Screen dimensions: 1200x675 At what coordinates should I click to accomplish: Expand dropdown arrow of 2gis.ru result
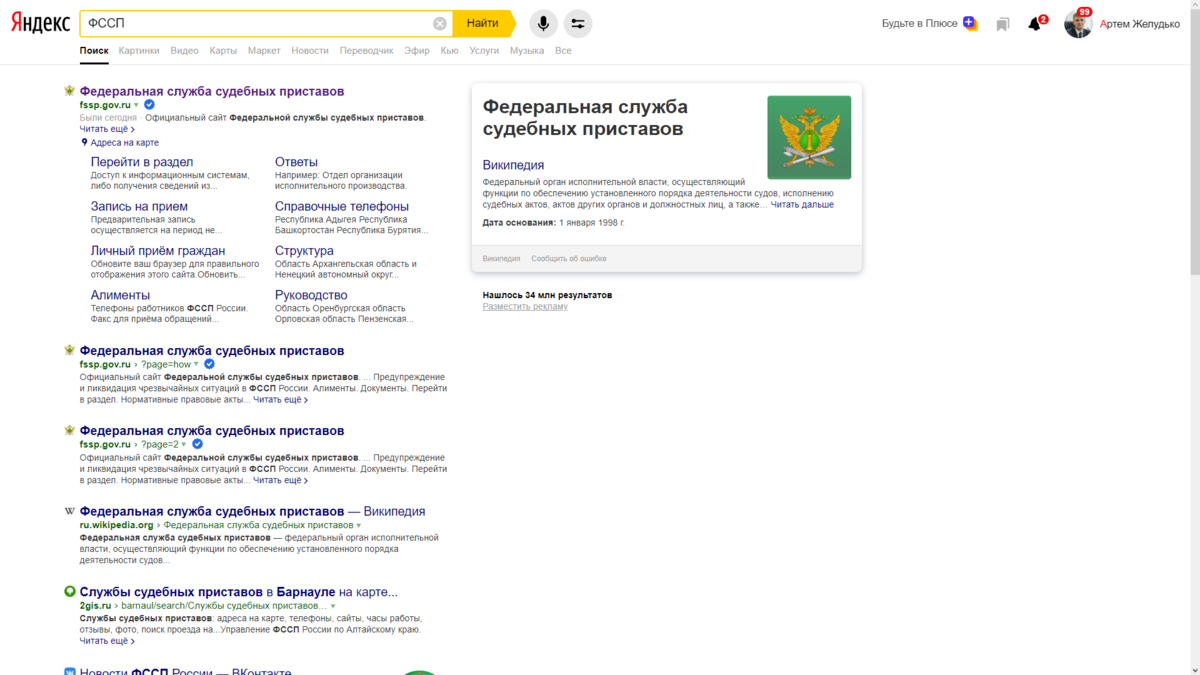pos(333,606)
